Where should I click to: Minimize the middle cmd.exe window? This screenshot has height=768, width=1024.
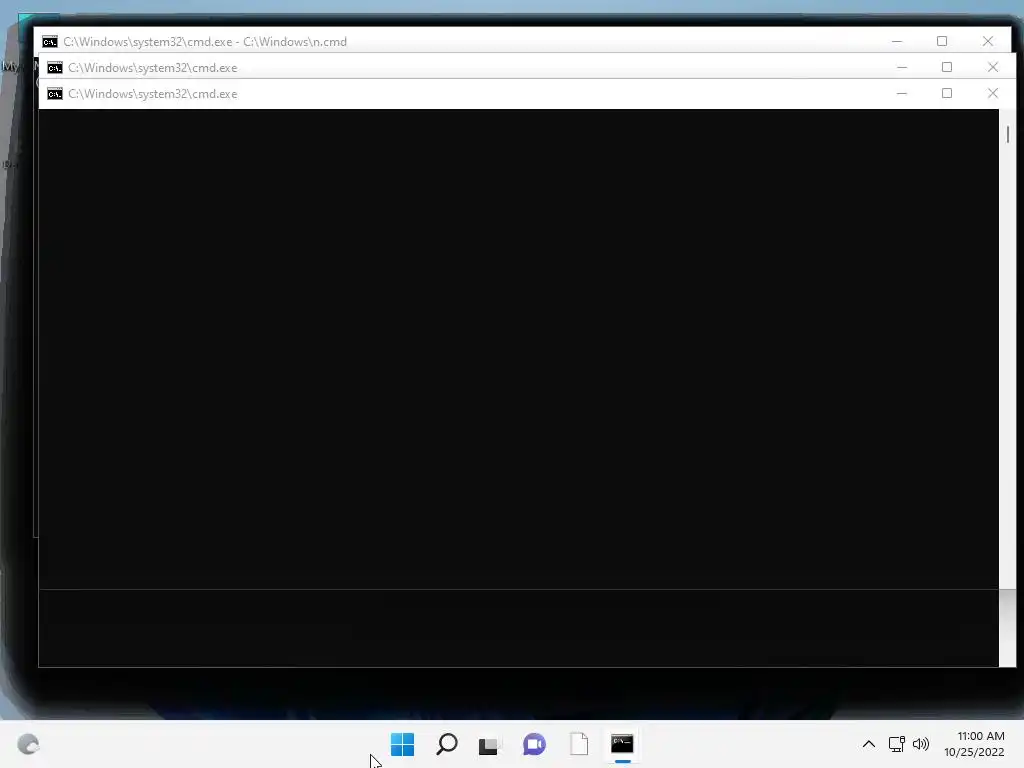click(x=902, y=67)
